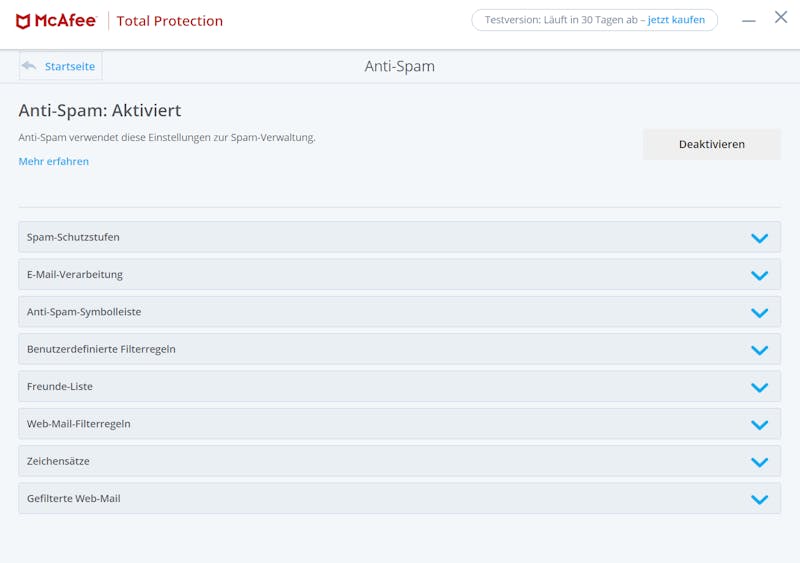
Task: Select the 'Freunde-Liste' section label
Action: pos(60,386)
